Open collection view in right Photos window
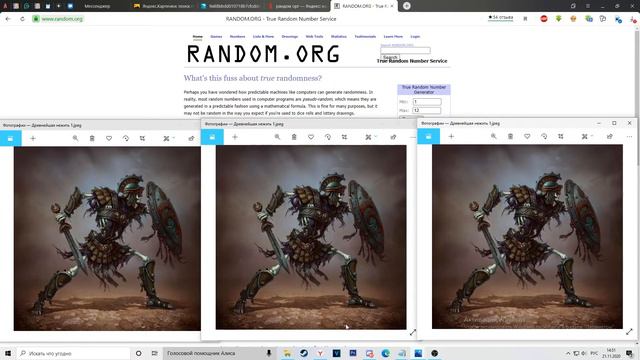This screenshot has width=640, height=360. coord(429,136)
